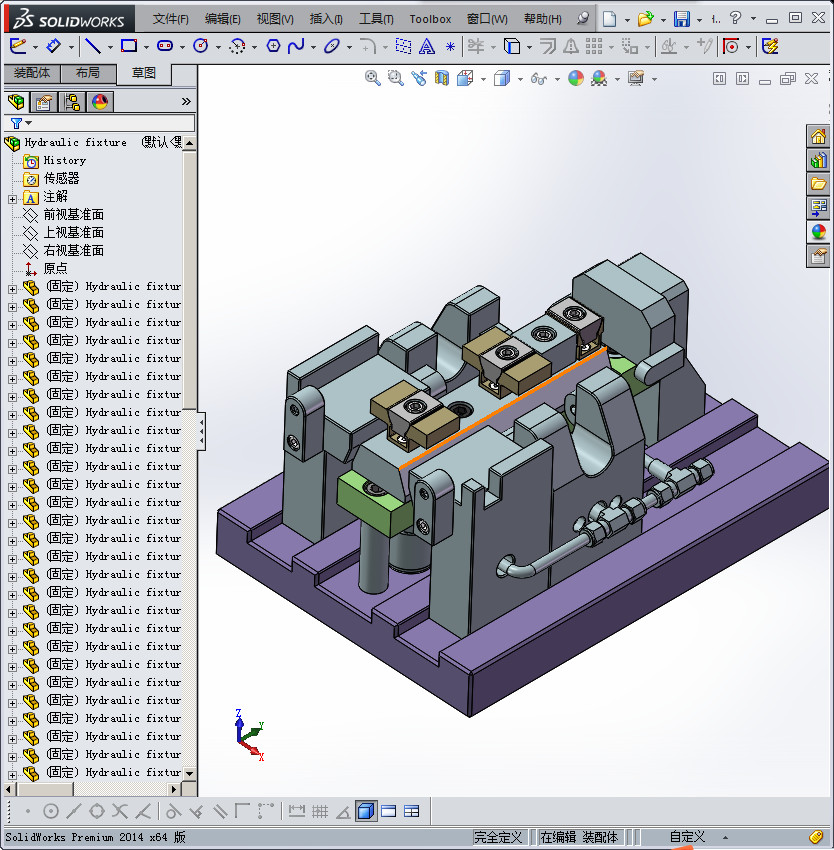Toggle the Intersection snap
834x850 pixels.
pos(120,811)
